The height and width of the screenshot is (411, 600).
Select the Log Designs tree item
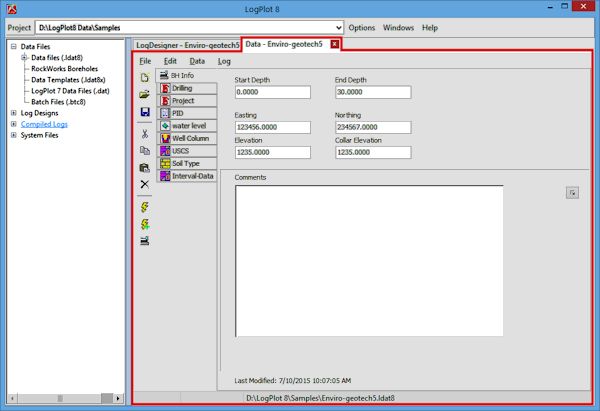[x=39, y=113]
